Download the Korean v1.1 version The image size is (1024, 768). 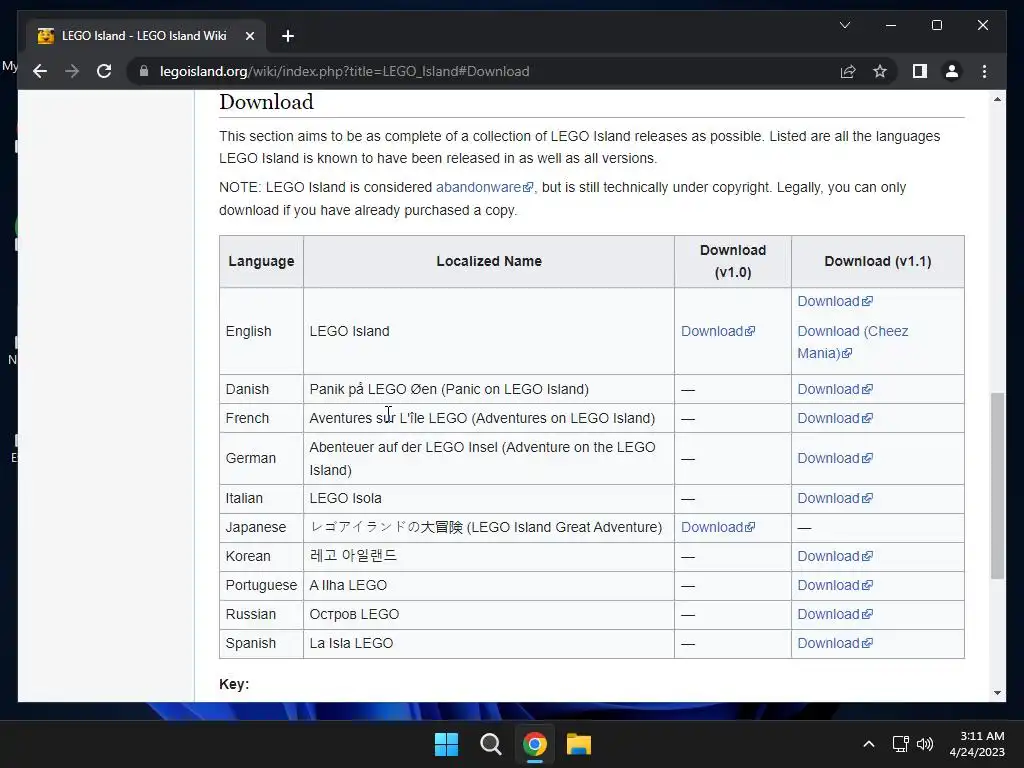[x=835, y=556]
